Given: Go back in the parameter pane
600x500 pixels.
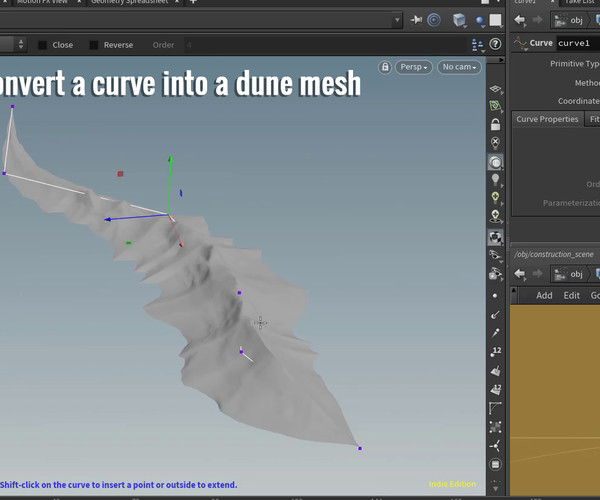Looking at the screenshot, I should coord(520,20).
